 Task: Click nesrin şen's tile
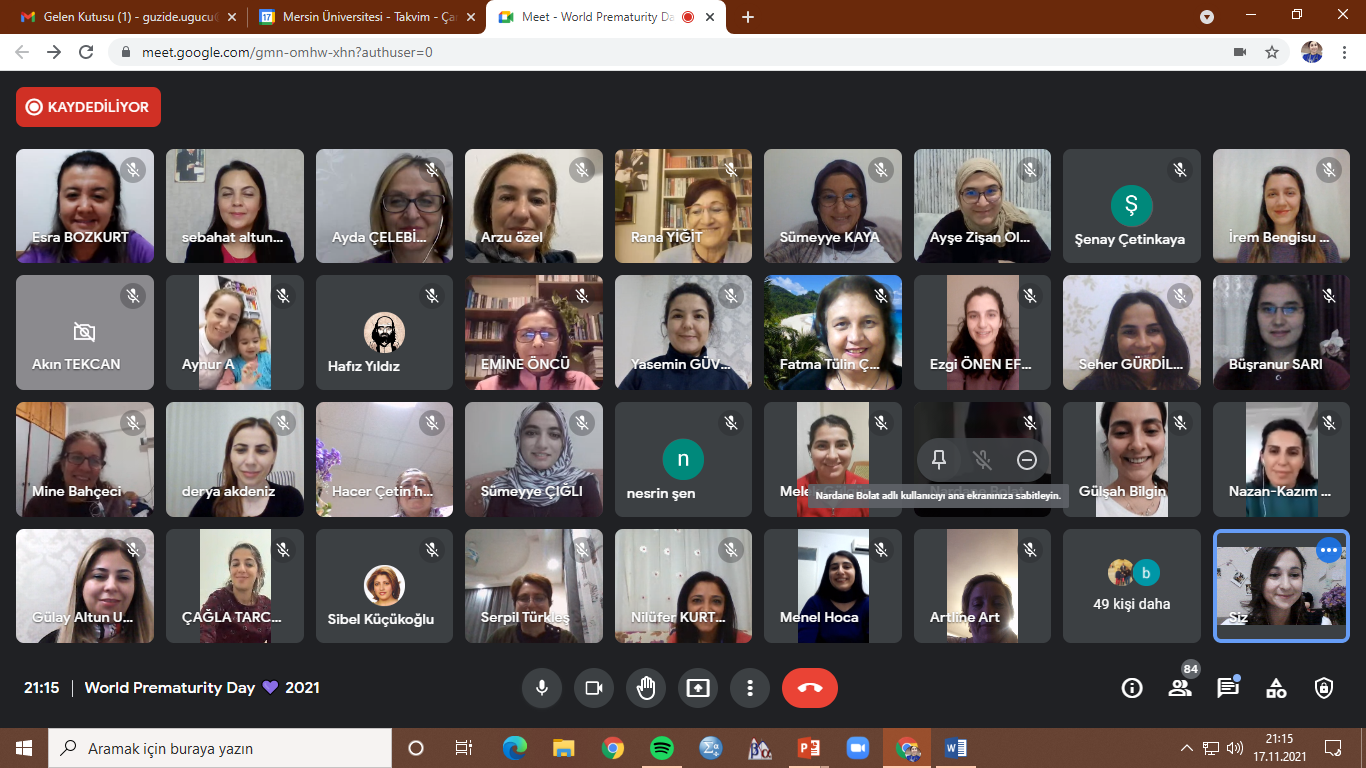pos(683,460)
